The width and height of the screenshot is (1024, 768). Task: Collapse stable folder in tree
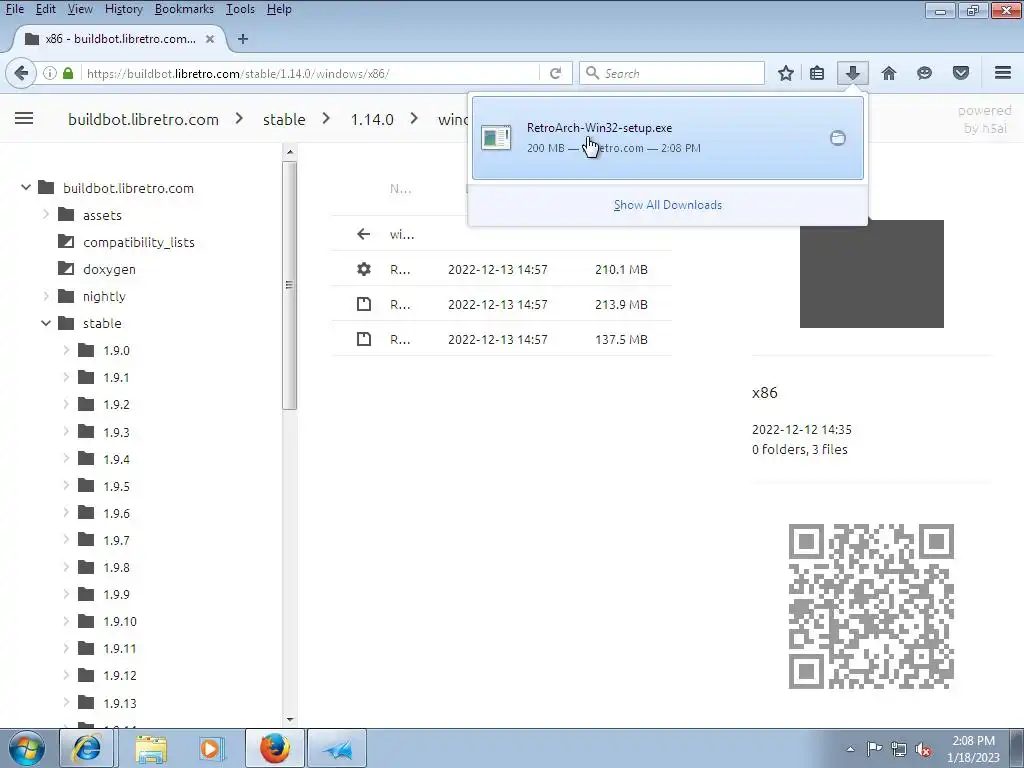tap(46, 323)
